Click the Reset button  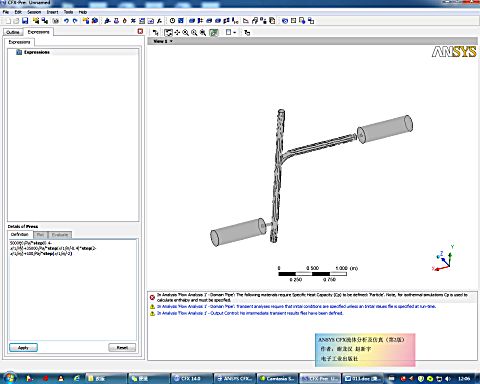[122, 348]
